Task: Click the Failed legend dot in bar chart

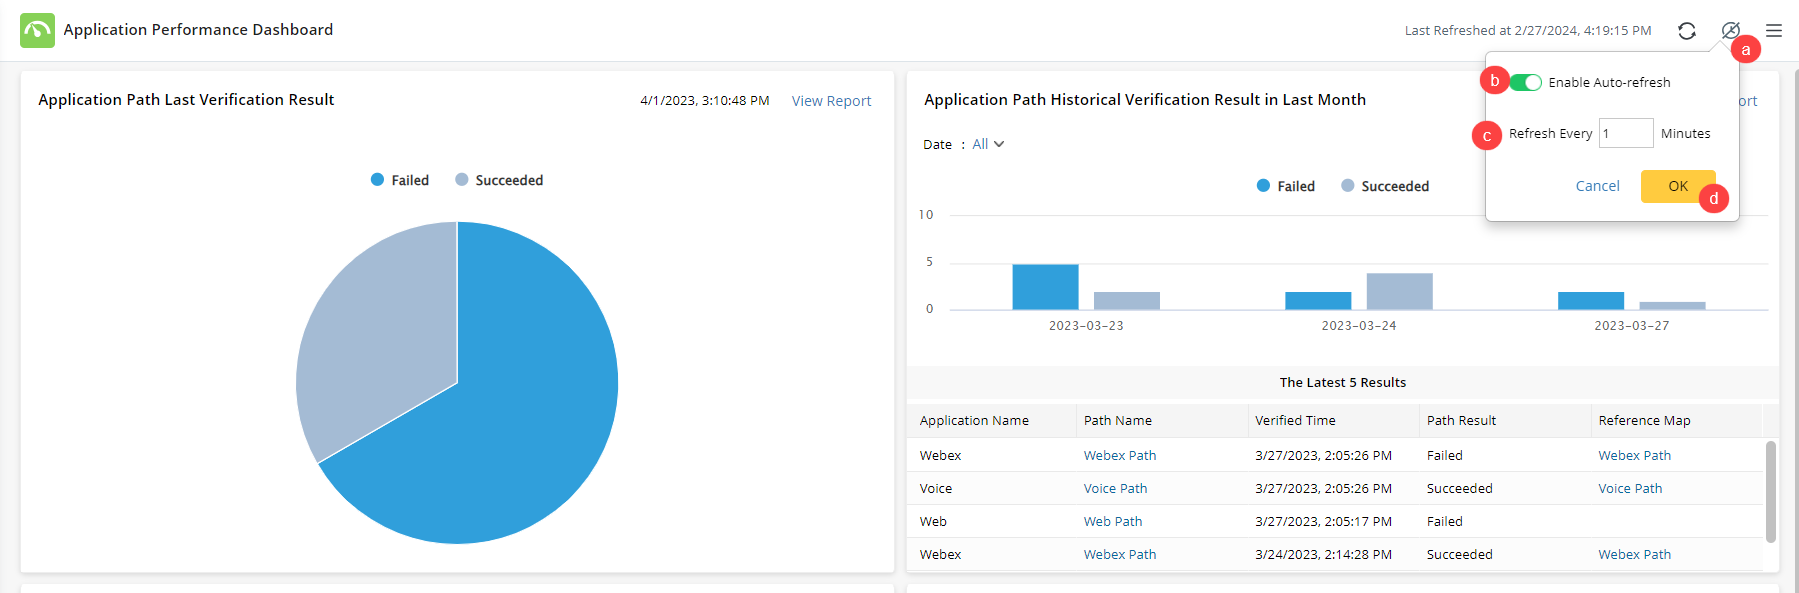Action: pyautogui.click(x=1264, y=186)
